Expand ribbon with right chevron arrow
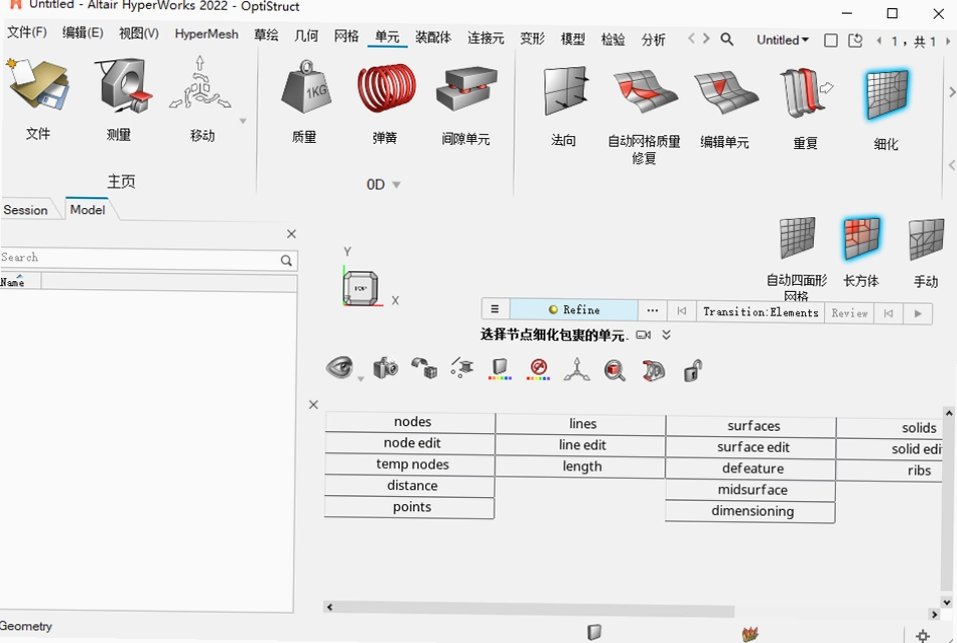The height and width of the screenshot is (643, 957). click(952, 92)
